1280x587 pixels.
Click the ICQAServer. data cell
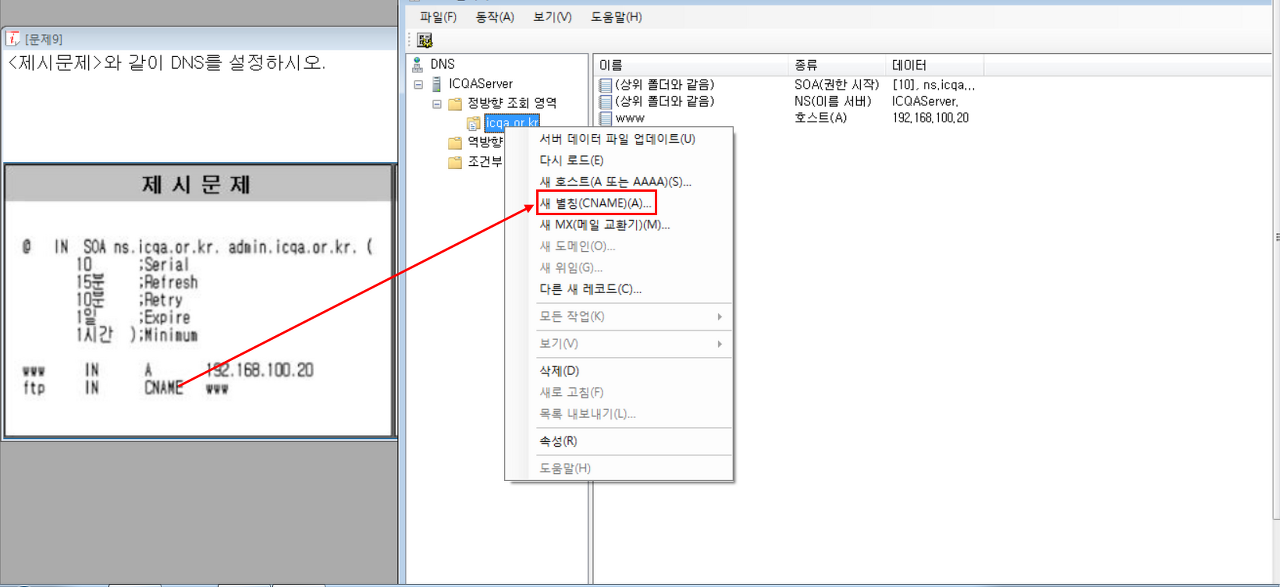click(x=925, y=101)
